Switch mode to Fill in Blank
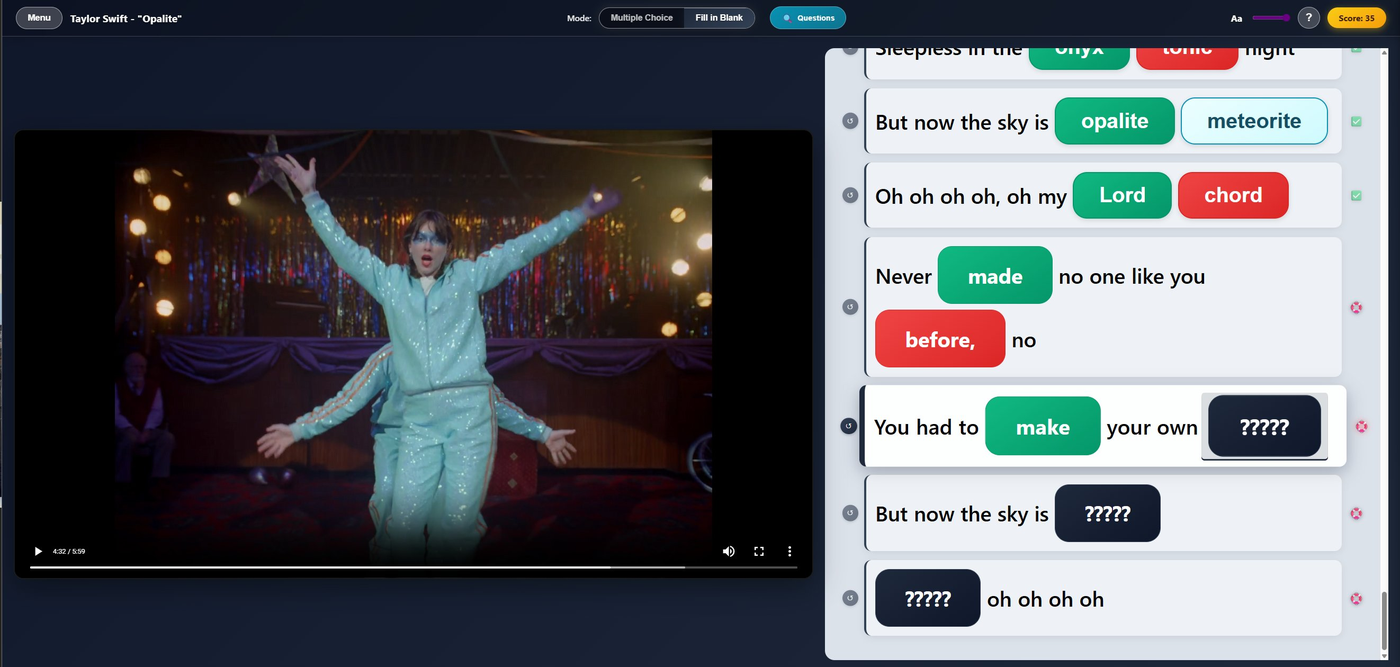 coord(719,18)
